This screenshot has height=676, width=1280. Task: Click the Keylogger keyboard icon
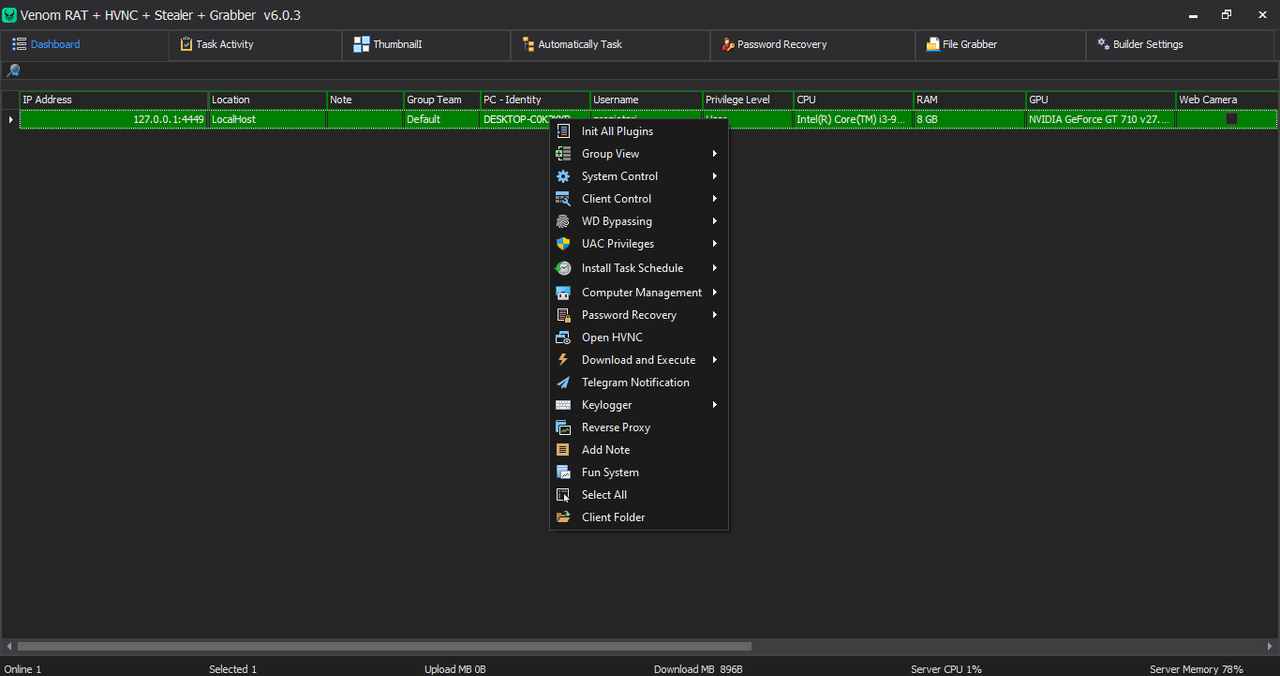[x=563, y=405]
